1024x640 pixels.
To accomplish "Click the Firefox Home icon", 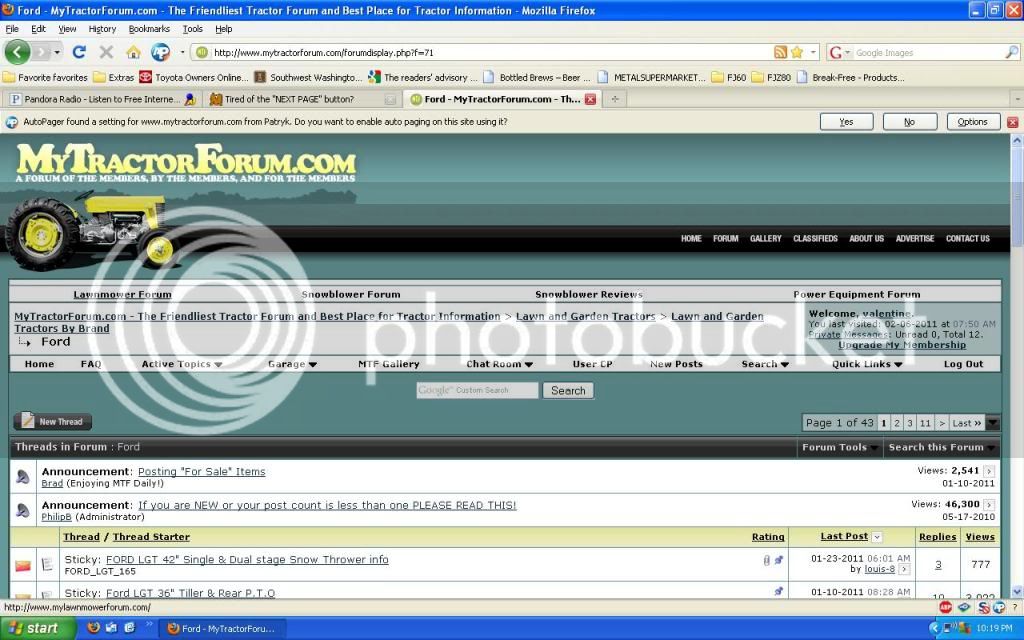I will 133,52.
